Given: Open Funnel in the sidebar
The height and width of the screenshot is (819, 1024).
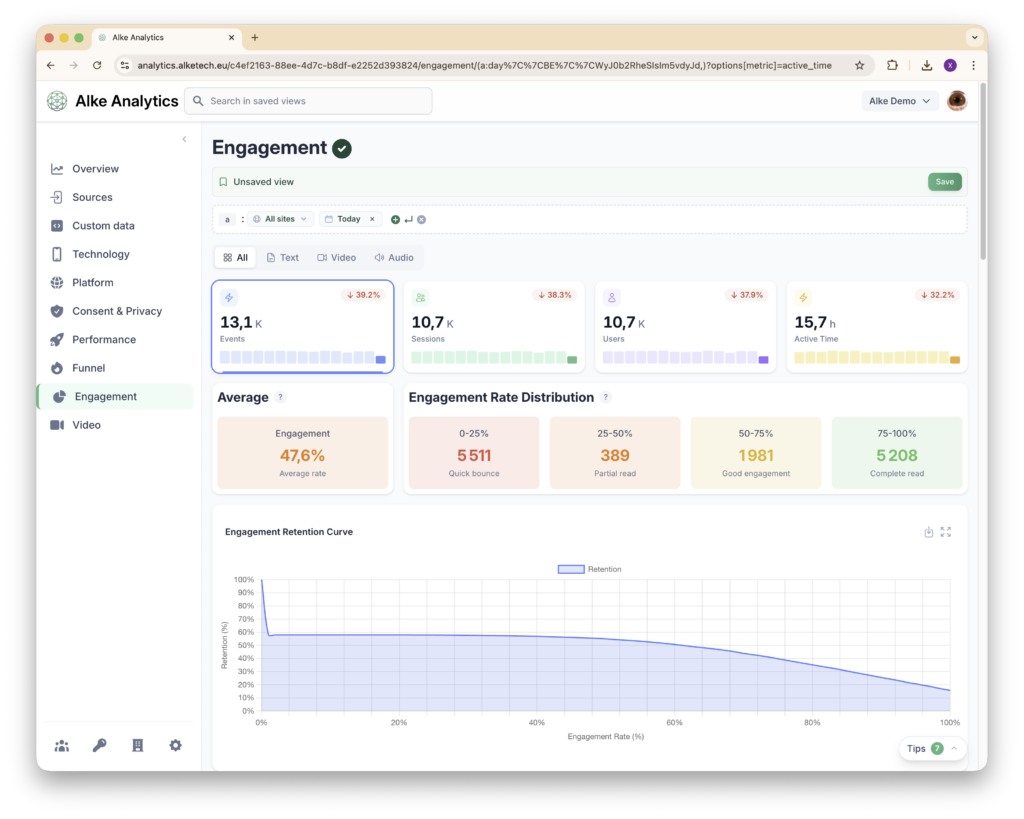Looking at the screenshot, I should pyautogui.click(x=88, y=368).
